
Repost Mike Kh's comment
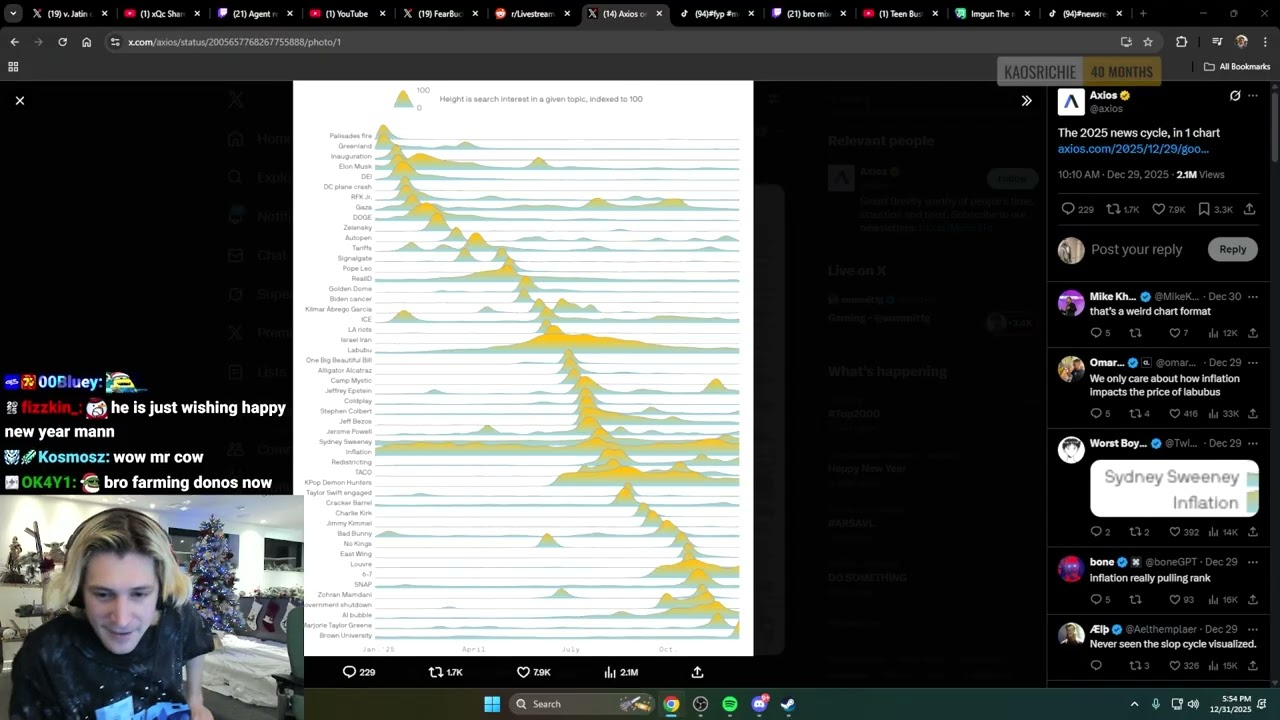click(1135, 333)
